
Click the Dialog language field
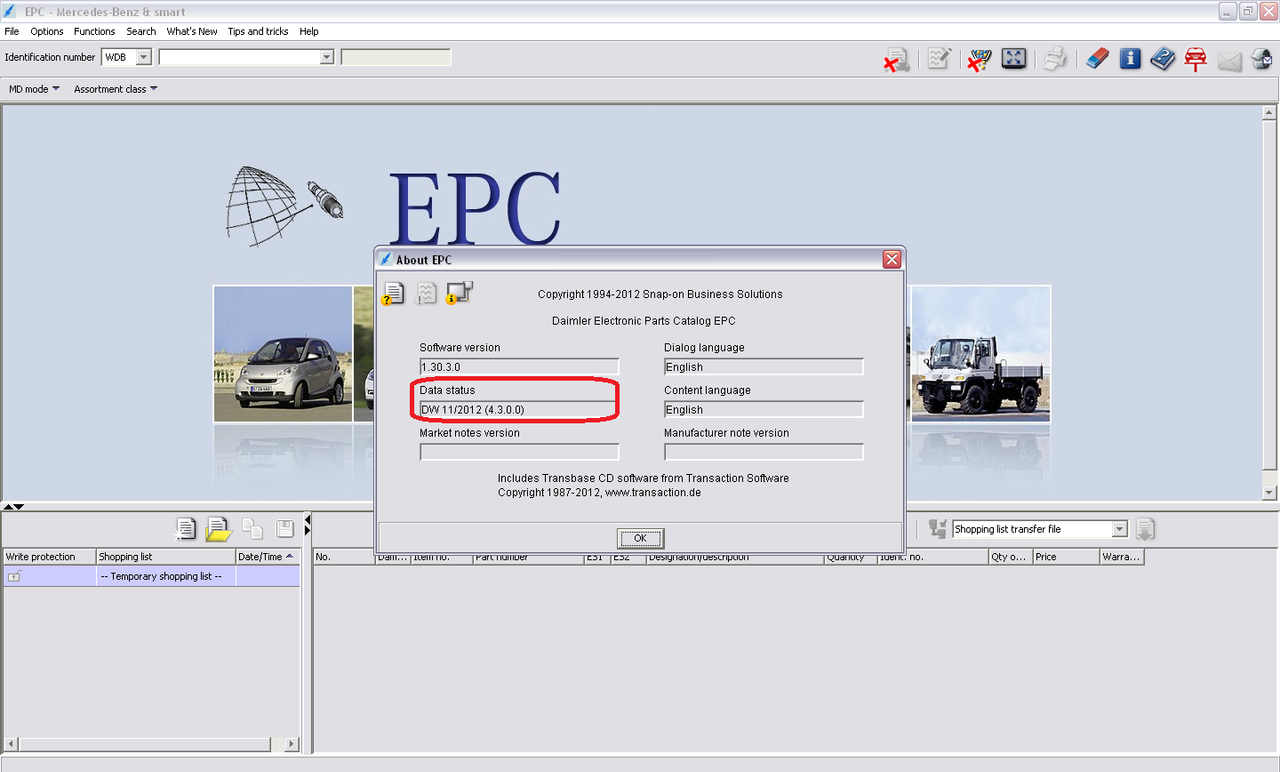[763, 367]
